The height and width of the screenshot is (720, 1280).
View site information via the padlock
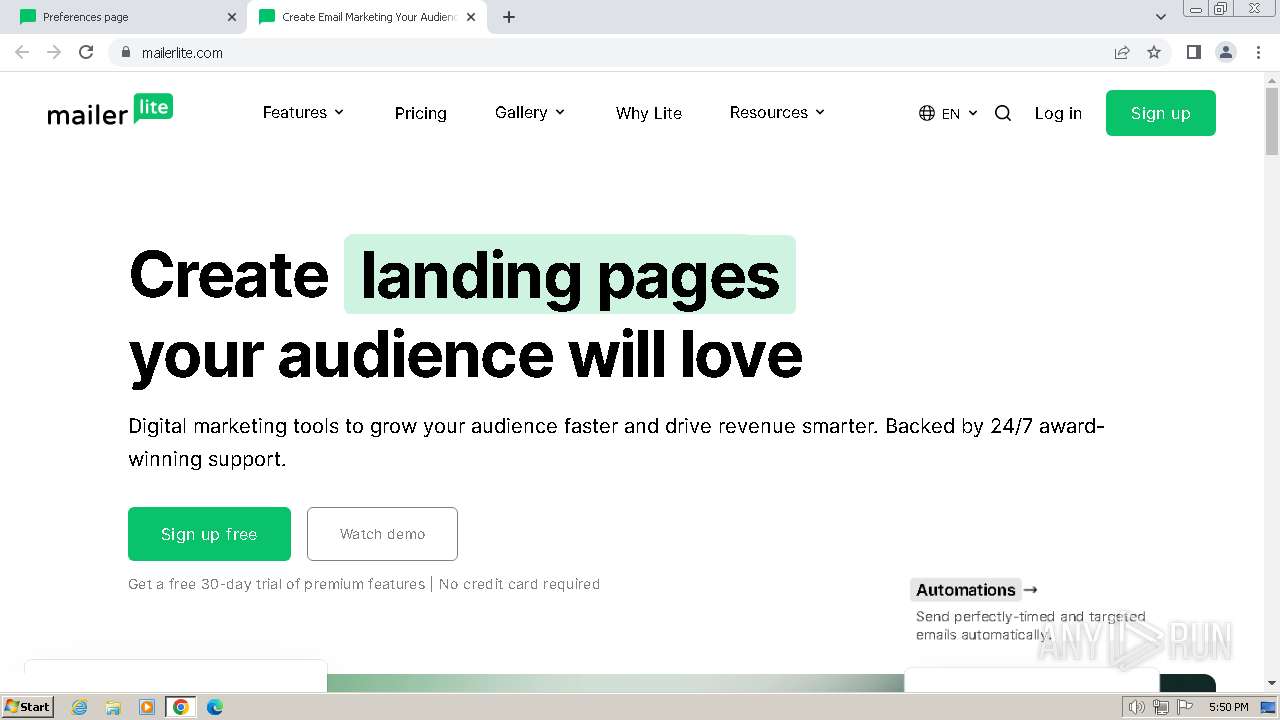(x=125, y=52)
